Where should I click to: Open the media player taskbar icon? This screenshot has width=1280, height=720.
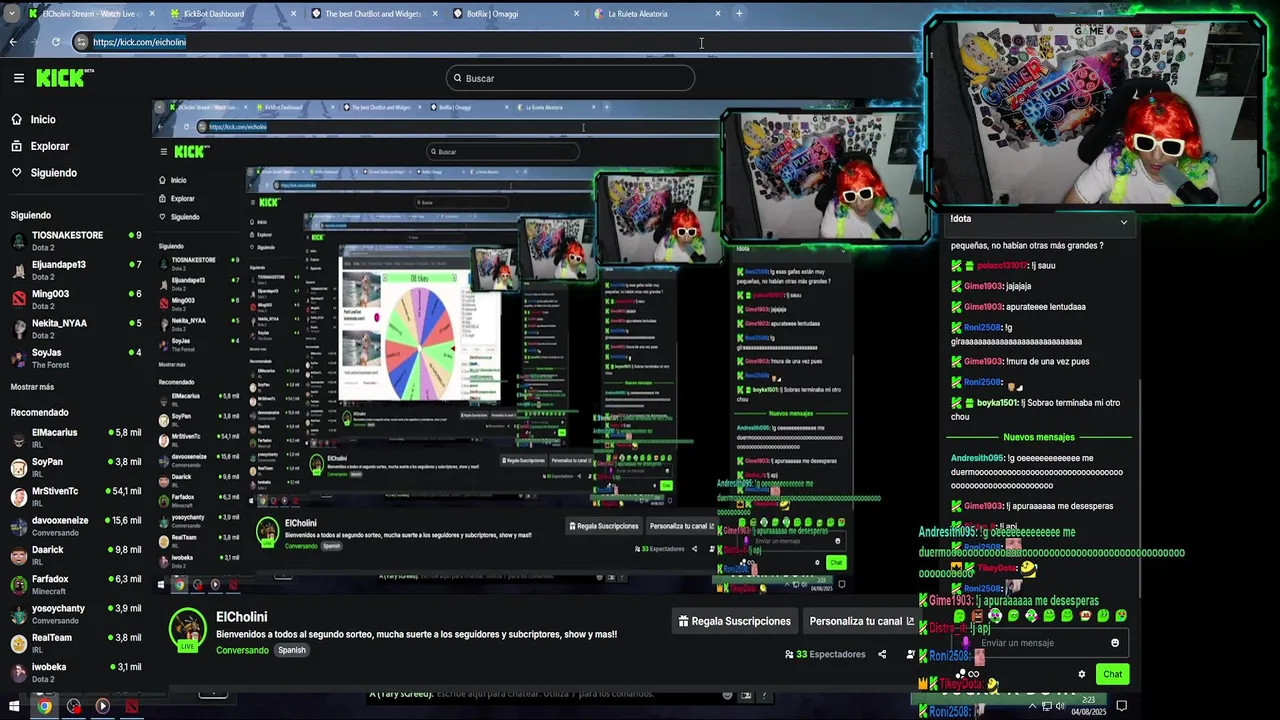pos(102,706)
